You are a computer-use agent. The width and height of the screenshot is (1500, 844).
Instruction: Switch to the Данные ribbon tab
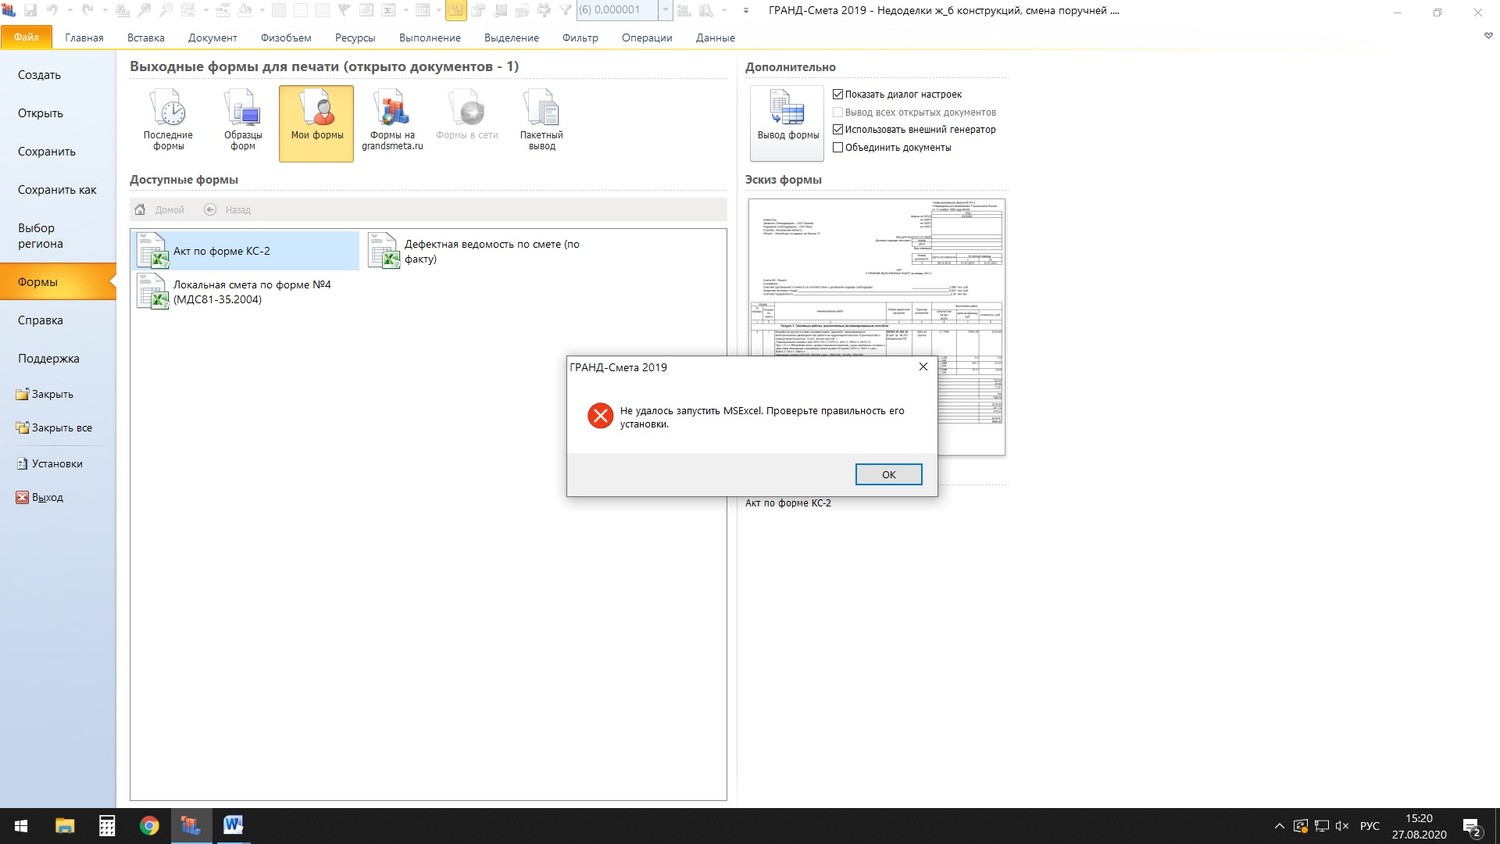coord(715,38)
